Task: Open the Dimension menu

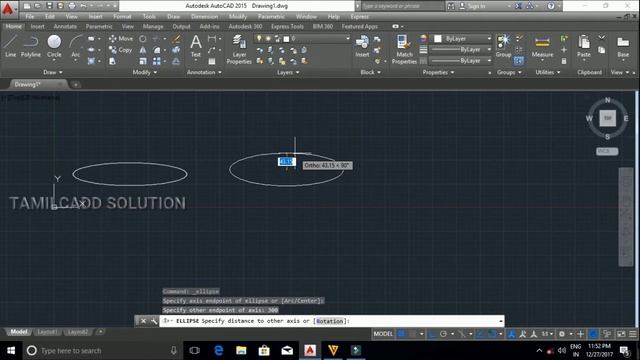Action: (204, 16)
